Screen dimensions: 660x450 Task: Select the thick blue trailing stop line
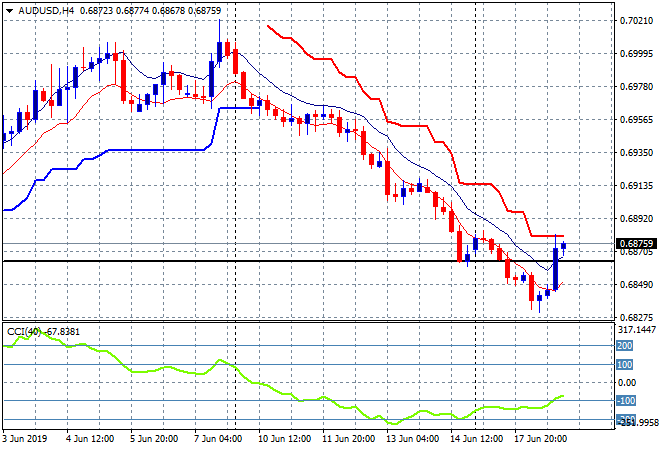pos(156,150)
